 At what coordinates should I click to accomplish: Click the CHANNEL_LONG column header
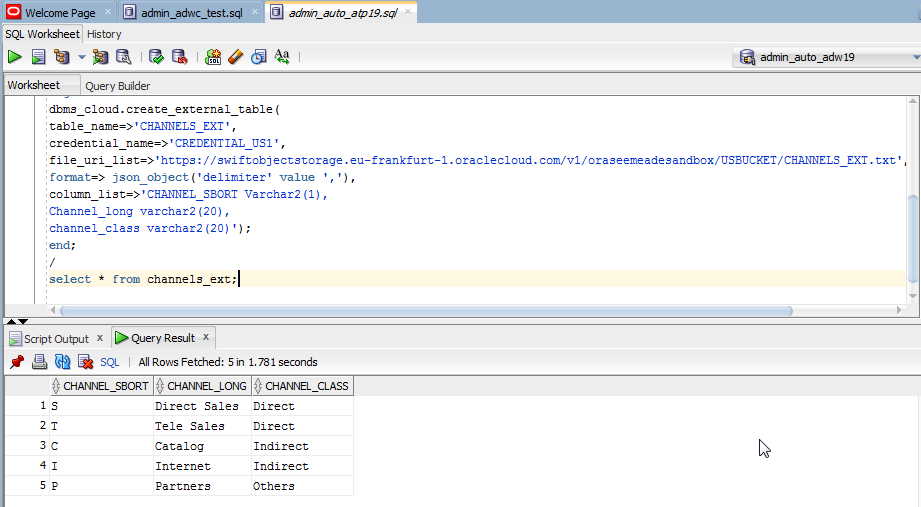[207, 386]
